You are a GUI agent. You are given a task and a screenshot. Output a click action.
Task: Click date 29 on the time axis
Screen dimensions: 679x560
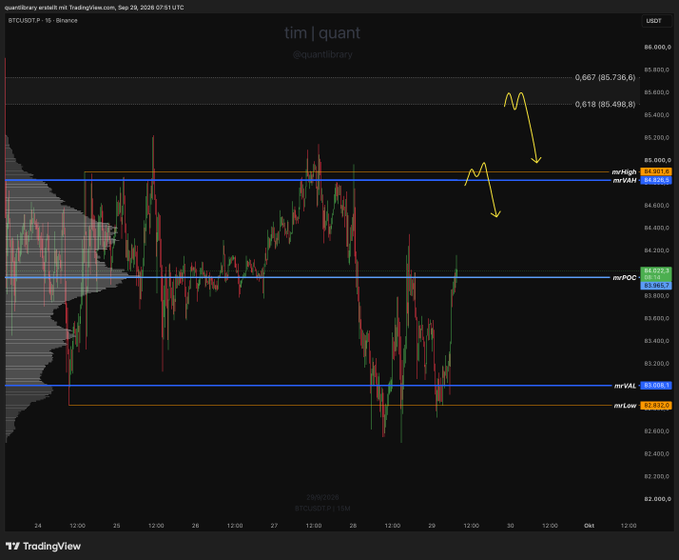(x=432, y=525)
